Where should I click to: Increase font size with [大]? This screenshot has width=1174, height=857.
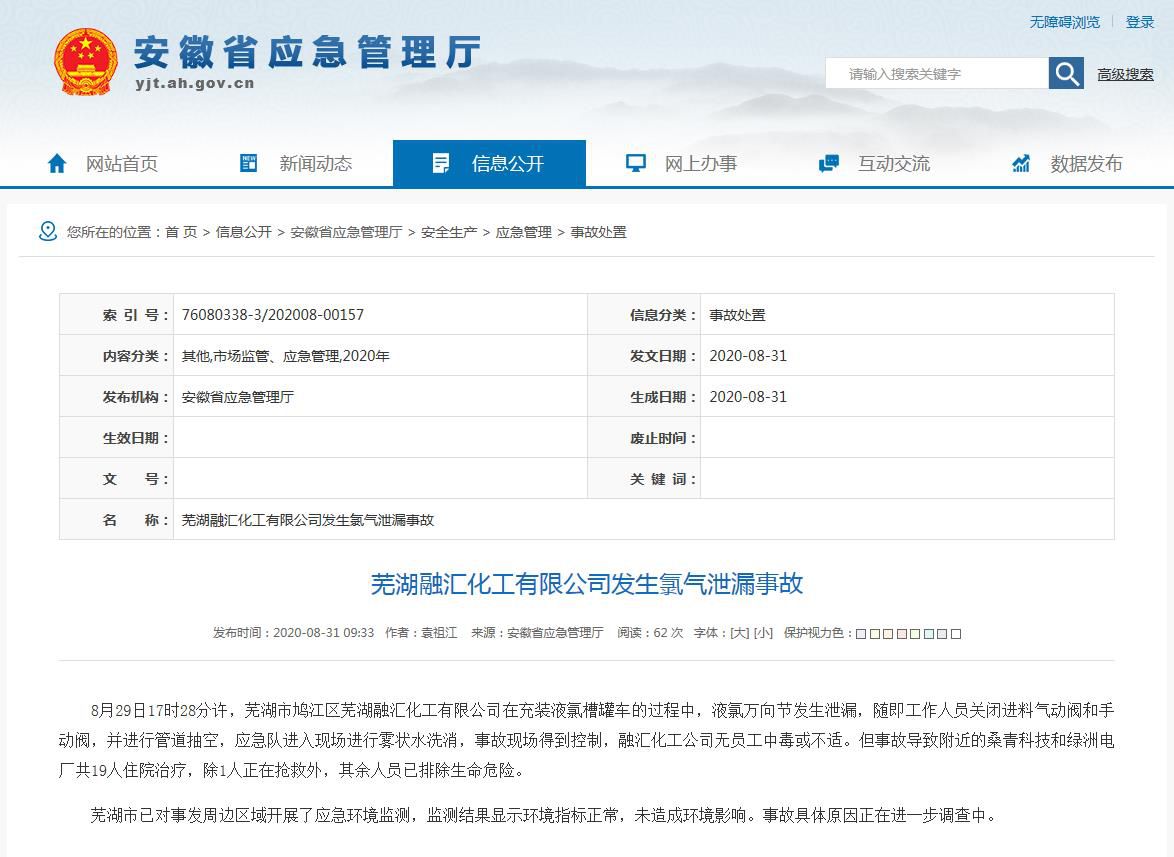point(739,633)
